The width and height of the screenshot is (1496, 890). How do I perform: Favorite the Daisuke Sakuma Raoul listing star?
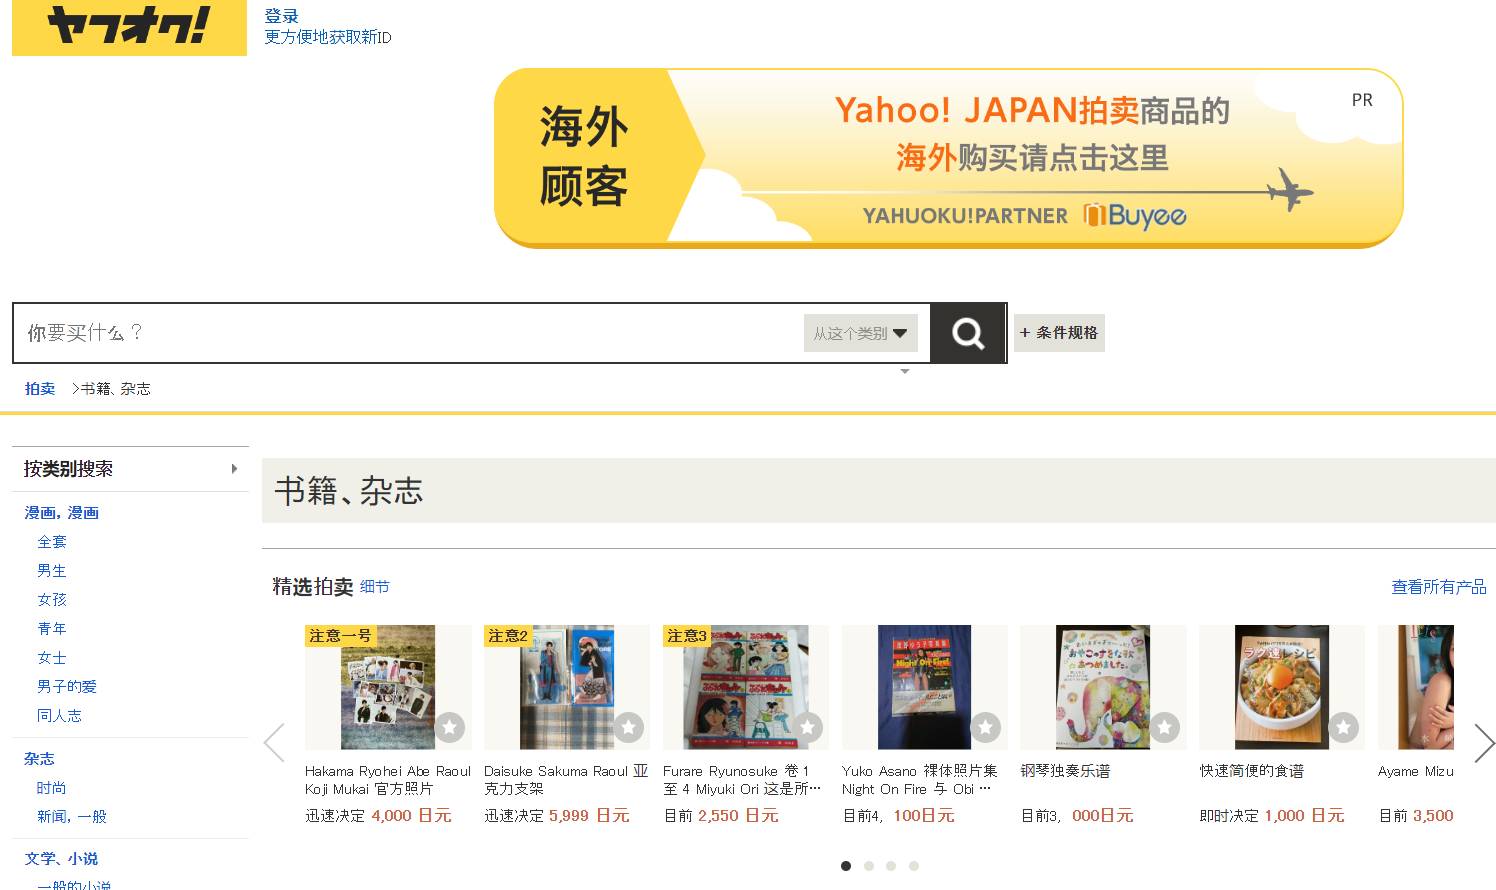[x=629, y=727]
